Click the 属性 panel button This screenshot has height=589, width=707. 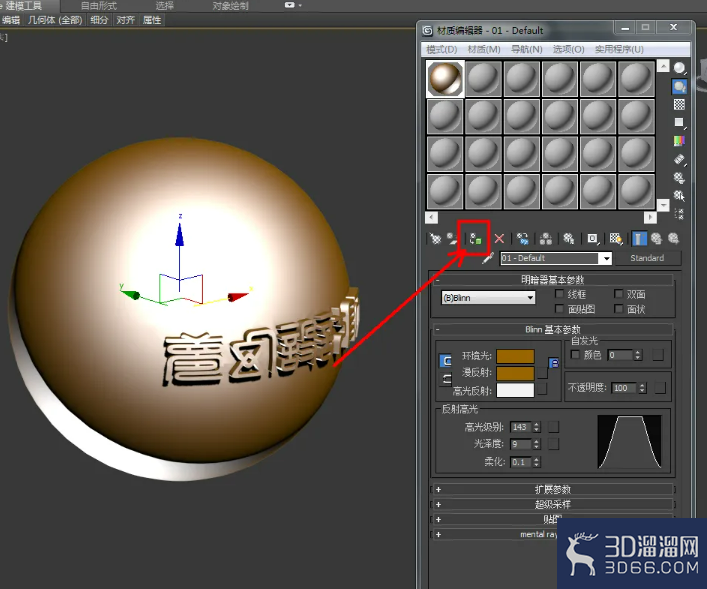coord(152,20)
